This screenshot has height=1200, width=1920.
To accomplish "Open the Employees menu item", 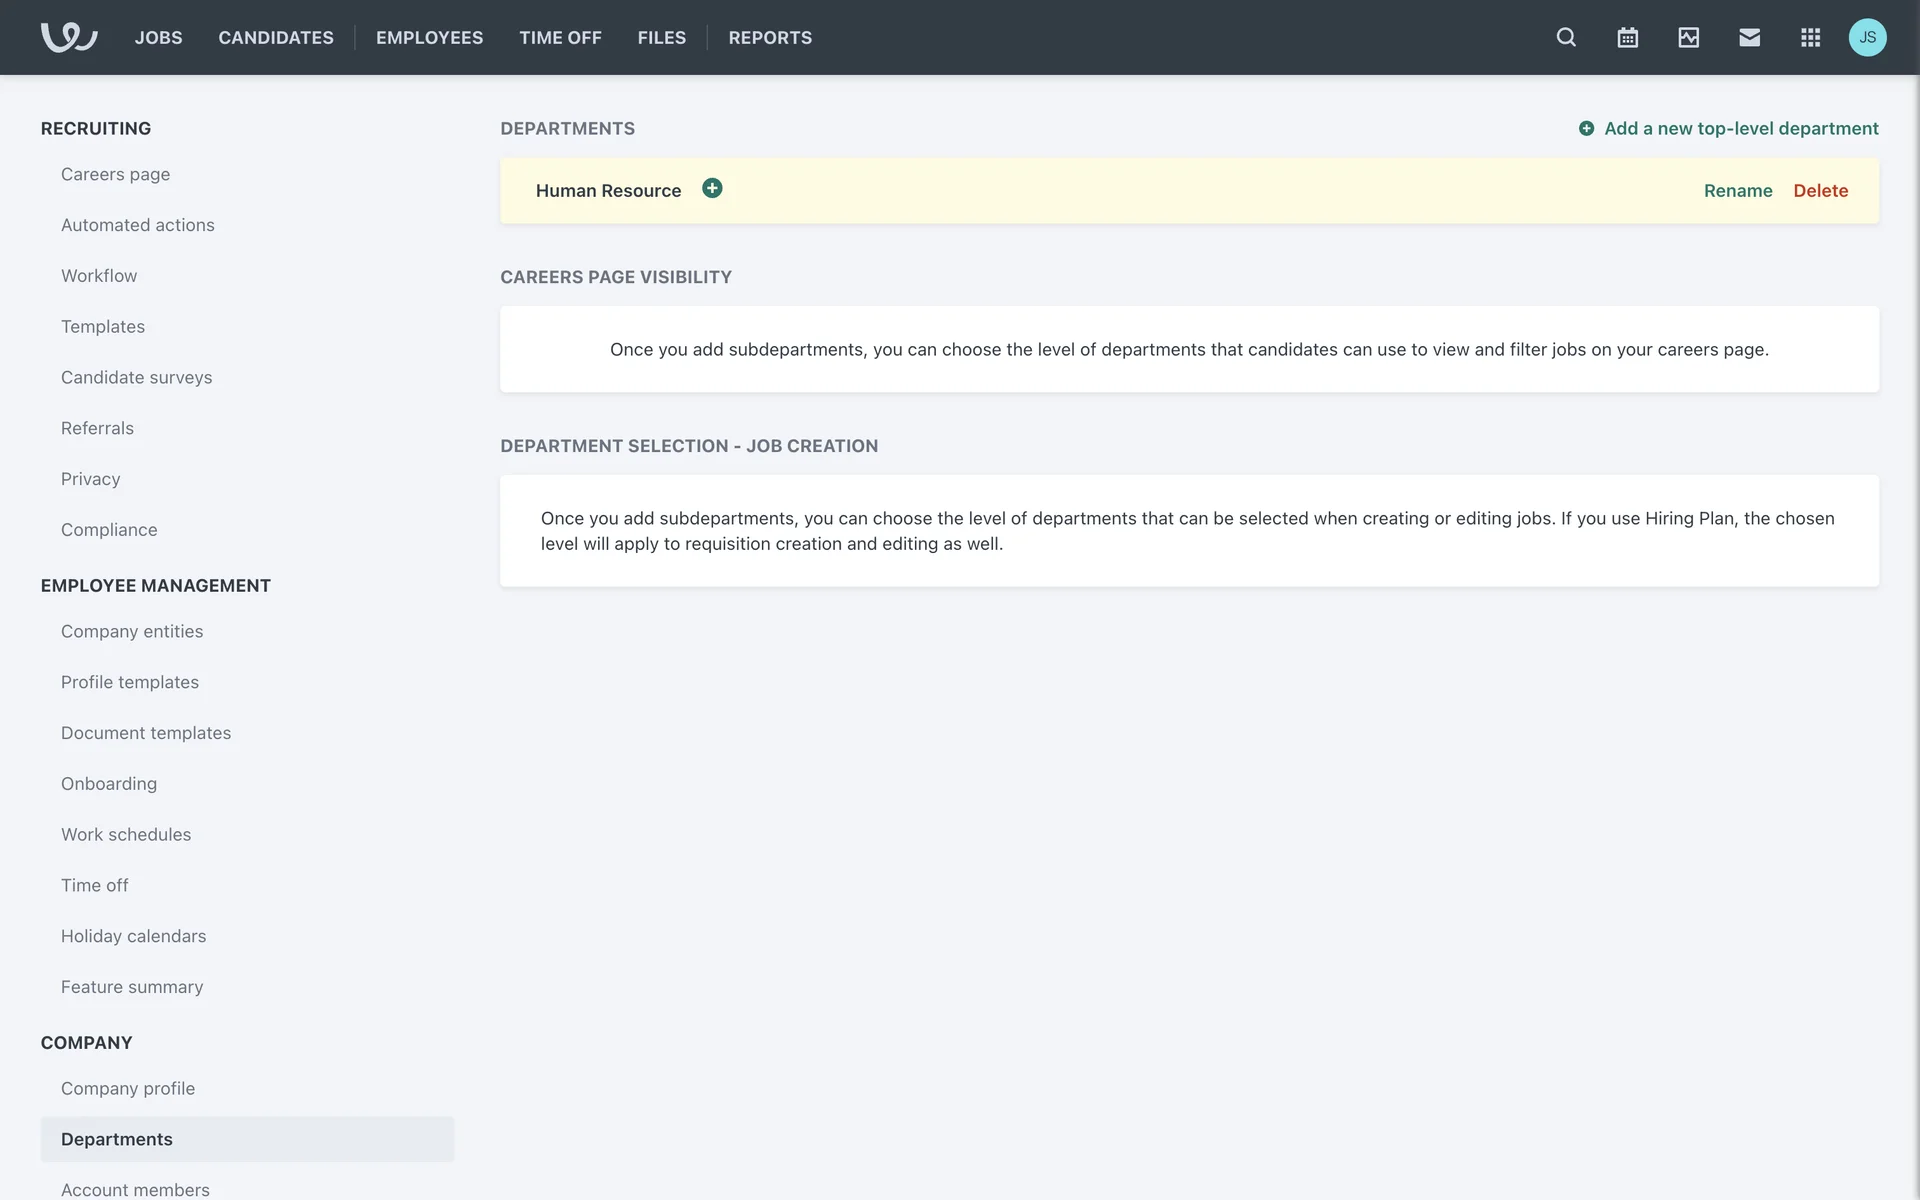I will pyautogui.click(x=429, y=37).
